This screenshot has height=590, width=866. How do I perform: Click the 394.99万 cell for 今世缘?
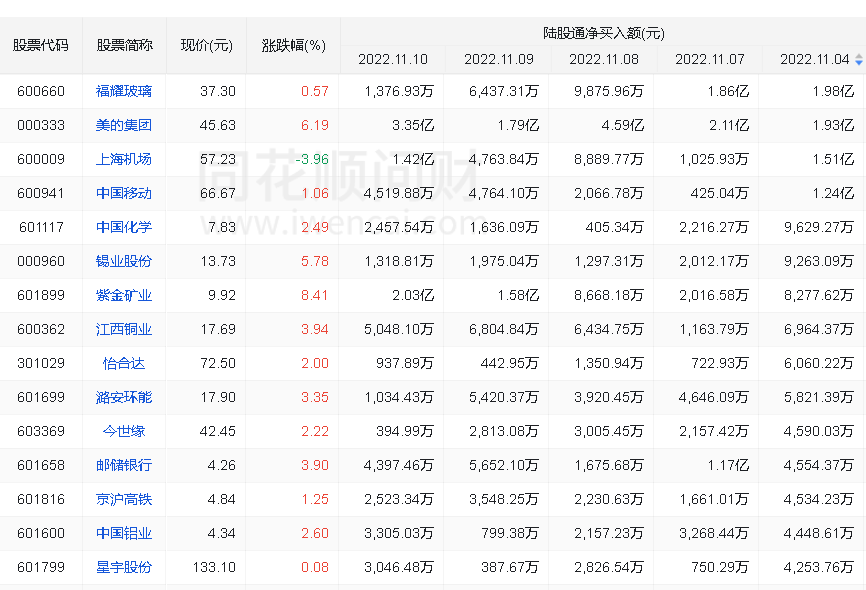pyautogui.click(x=405, y=431)
